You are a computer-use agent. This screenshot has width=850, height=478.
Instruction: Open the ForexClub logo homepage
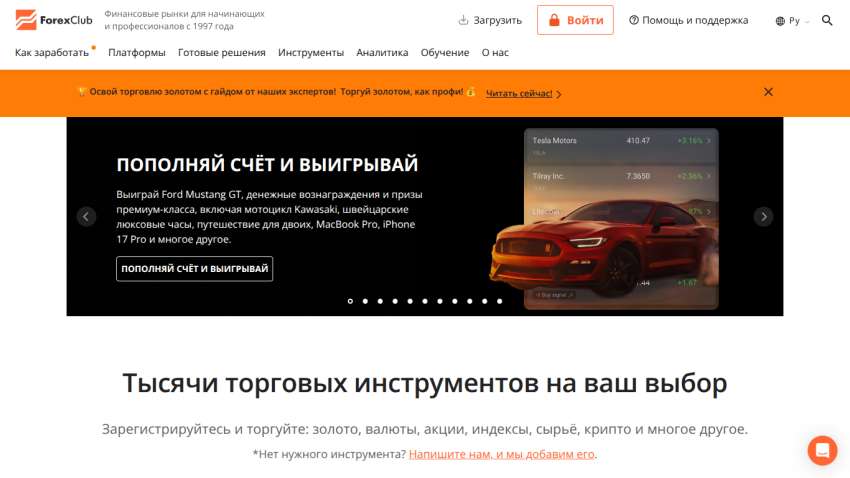pyautogui.click(x=54, y=20)
